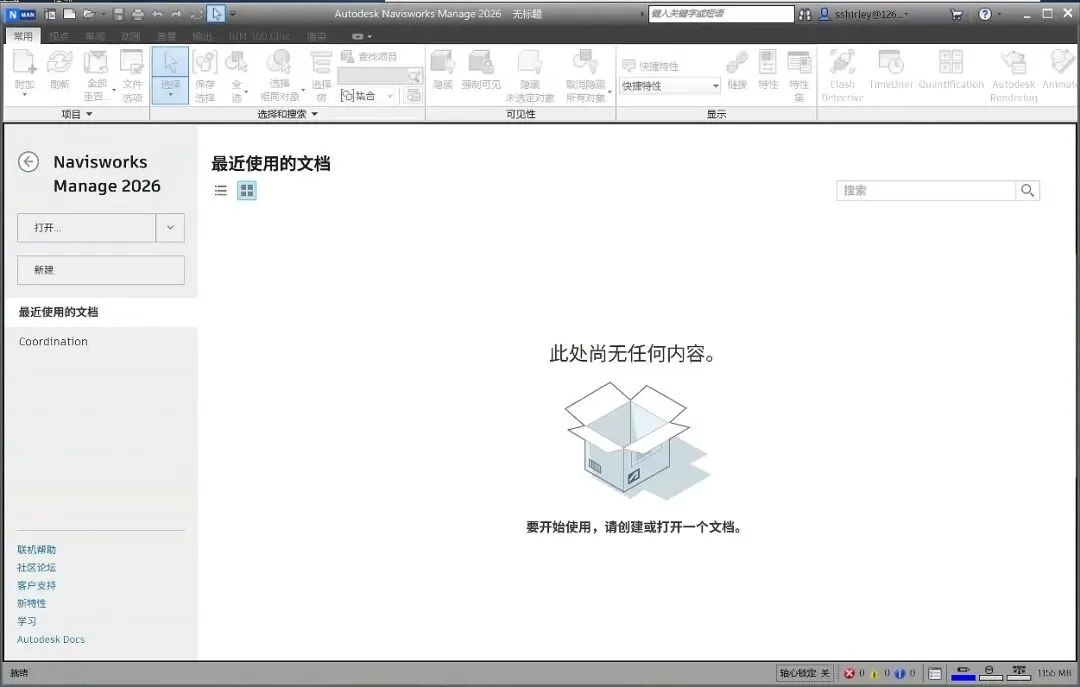
Task: Open the Clash Detective tool
Action: [842, 76]
